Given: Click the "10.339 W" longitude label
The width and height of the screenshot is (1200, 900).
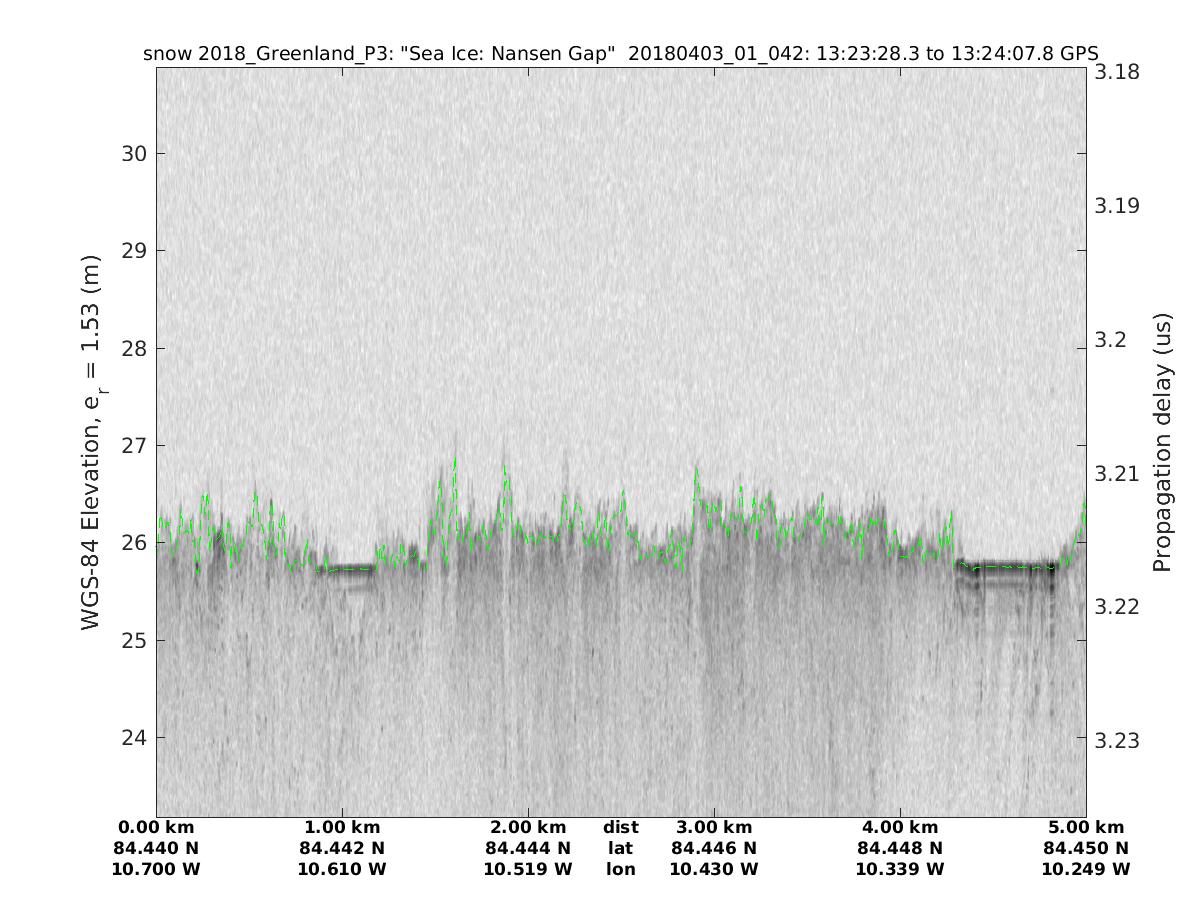Looking at the screenshot, I should coord(900,869).
